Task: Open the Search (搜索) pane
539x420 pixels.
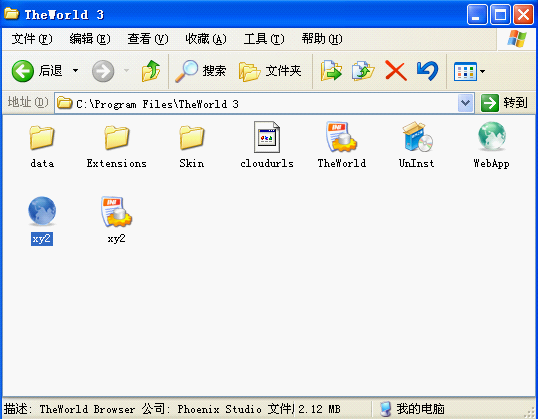Action: pyautogui.click(x=200, y=71)
